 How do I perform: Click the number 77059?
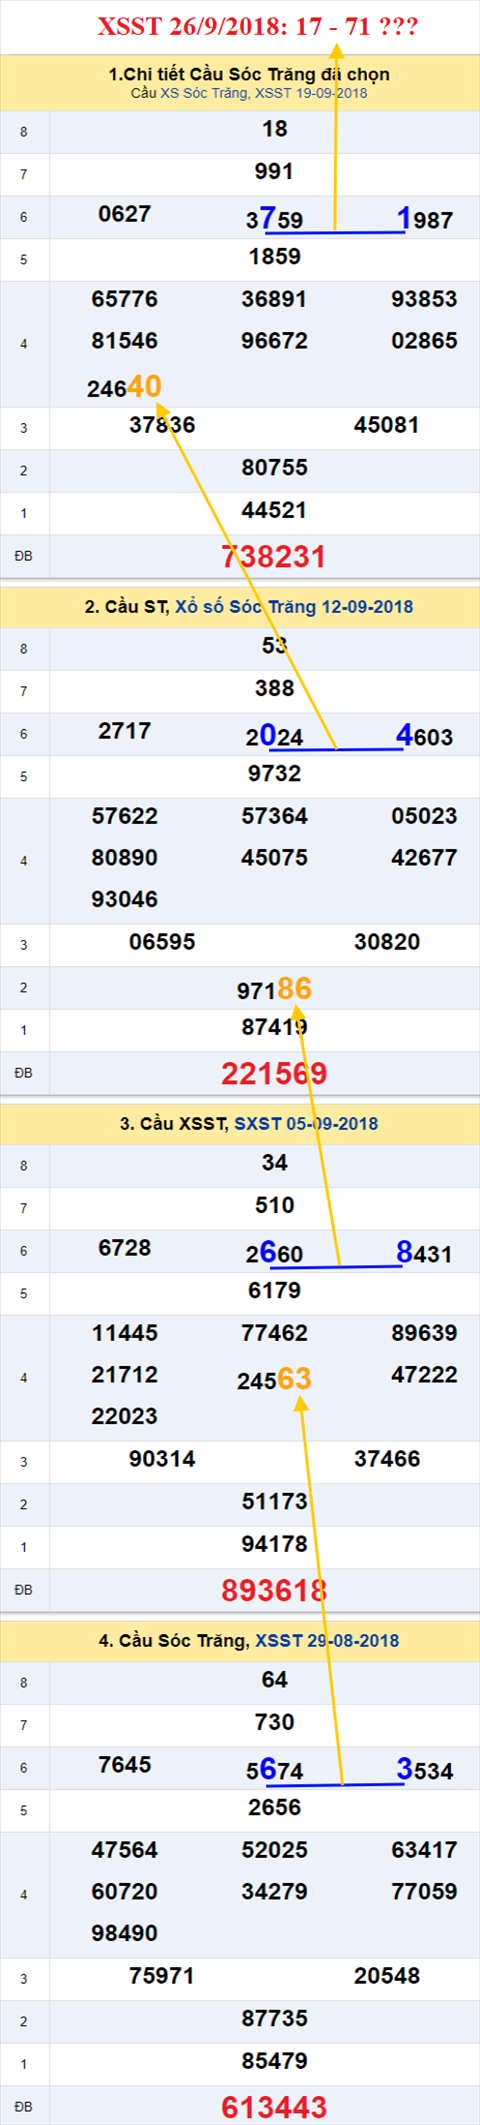[424, 1892]
